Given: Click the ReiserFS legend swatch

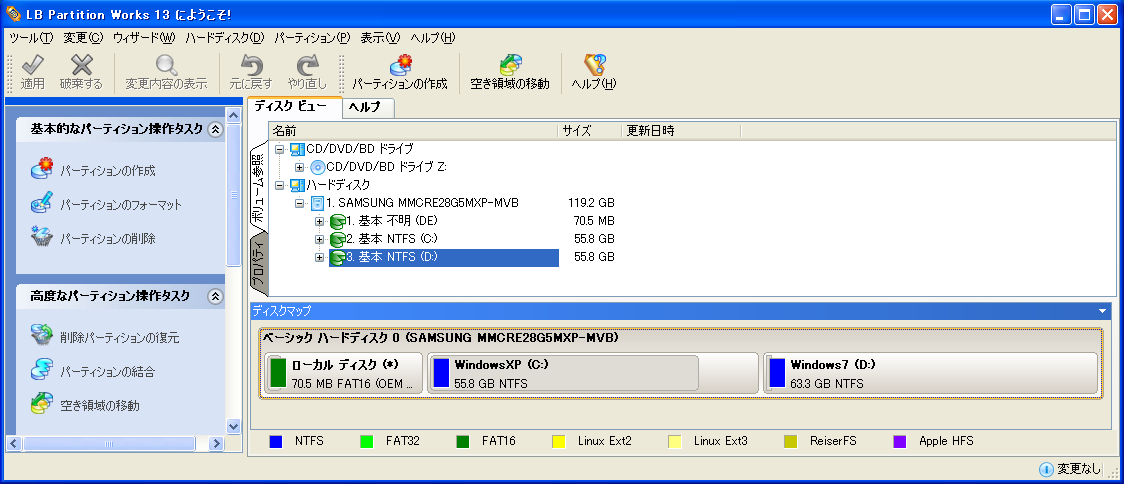Looking at the screenshot, I should [x=790, y=442].
